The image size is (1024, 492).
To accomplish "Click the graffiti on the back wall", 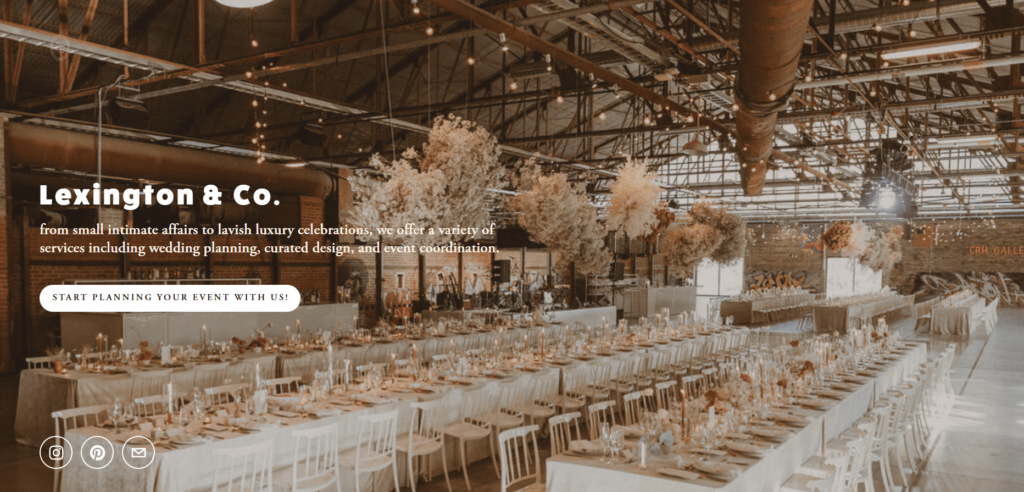I will (x=776, y=280).
